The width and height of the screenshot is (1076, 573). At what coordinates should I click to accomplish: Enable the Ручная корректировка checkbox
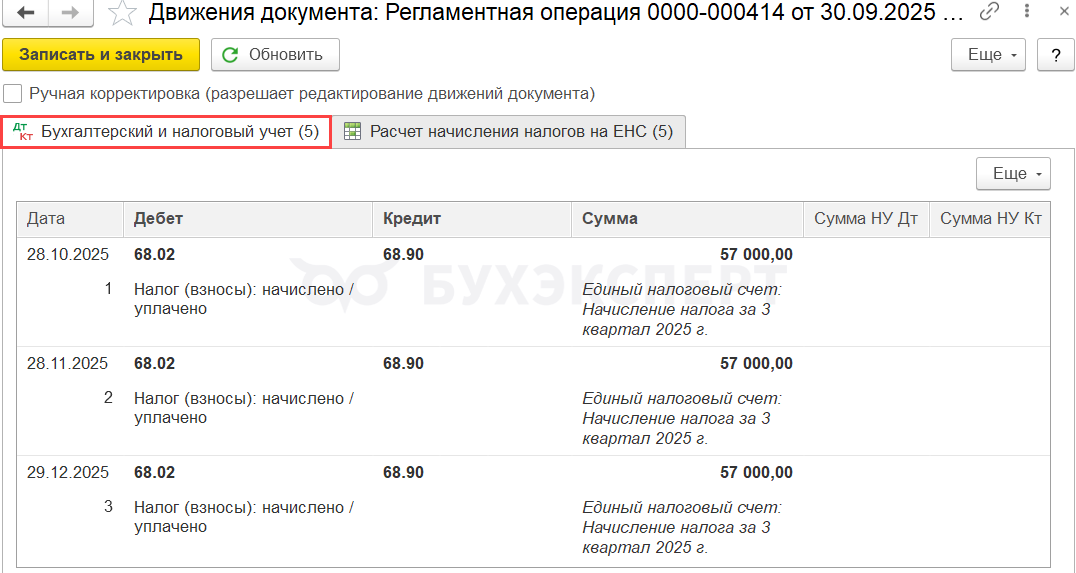[x=14, y=94]
